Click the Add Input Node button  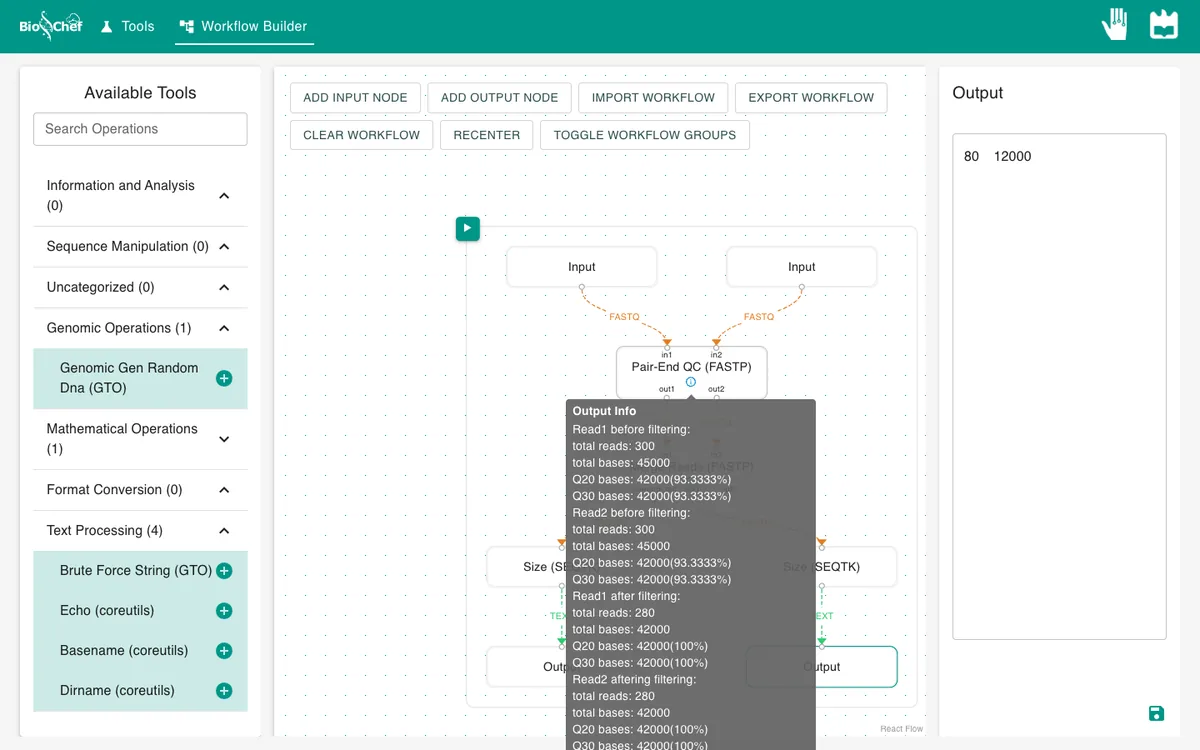tap(355, 97)
